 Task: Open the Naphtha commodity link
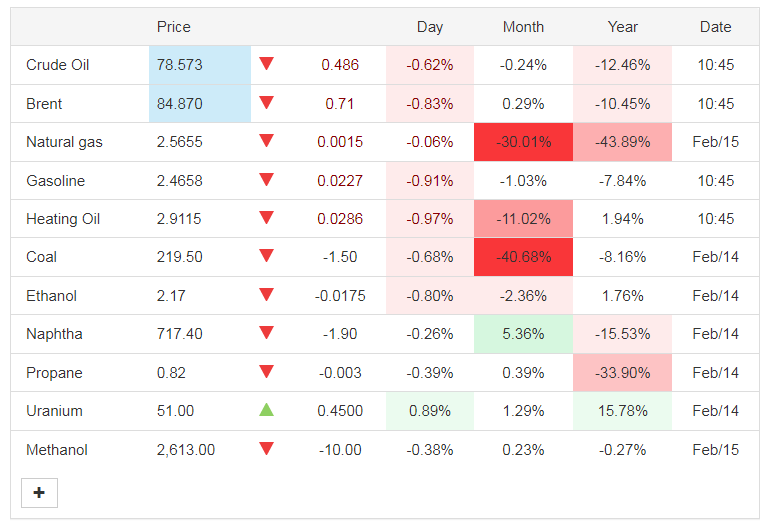click(54, 334)
